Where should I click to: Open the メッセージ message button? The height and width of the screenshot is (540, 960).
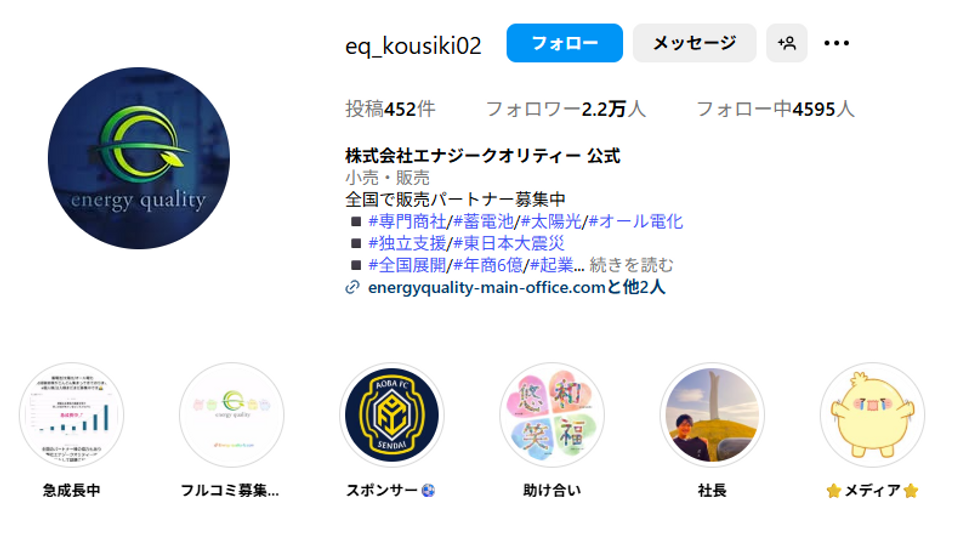[694, 43]
